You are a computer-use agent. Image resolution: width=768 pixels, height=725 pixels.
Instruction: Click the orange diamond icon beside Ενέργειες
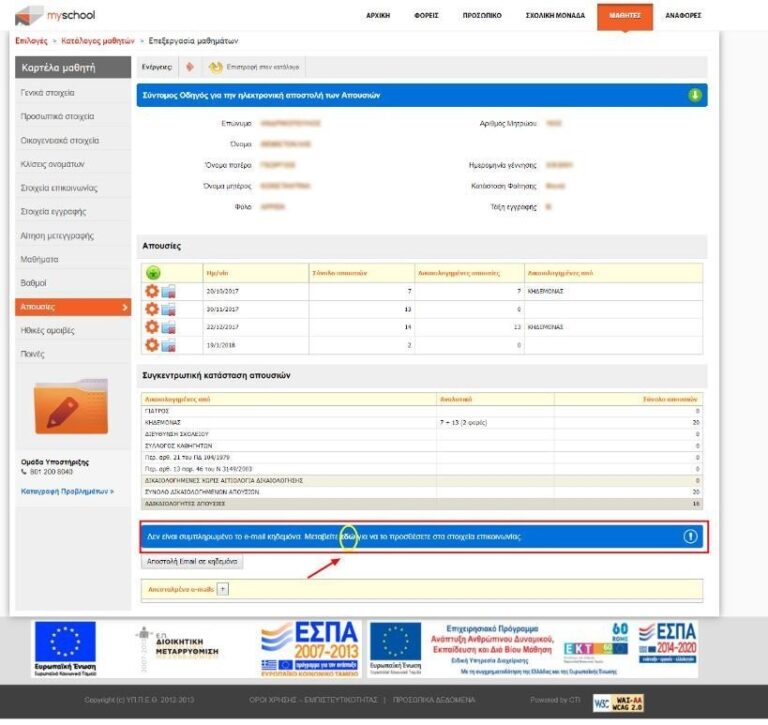click(x=190, y=67)
